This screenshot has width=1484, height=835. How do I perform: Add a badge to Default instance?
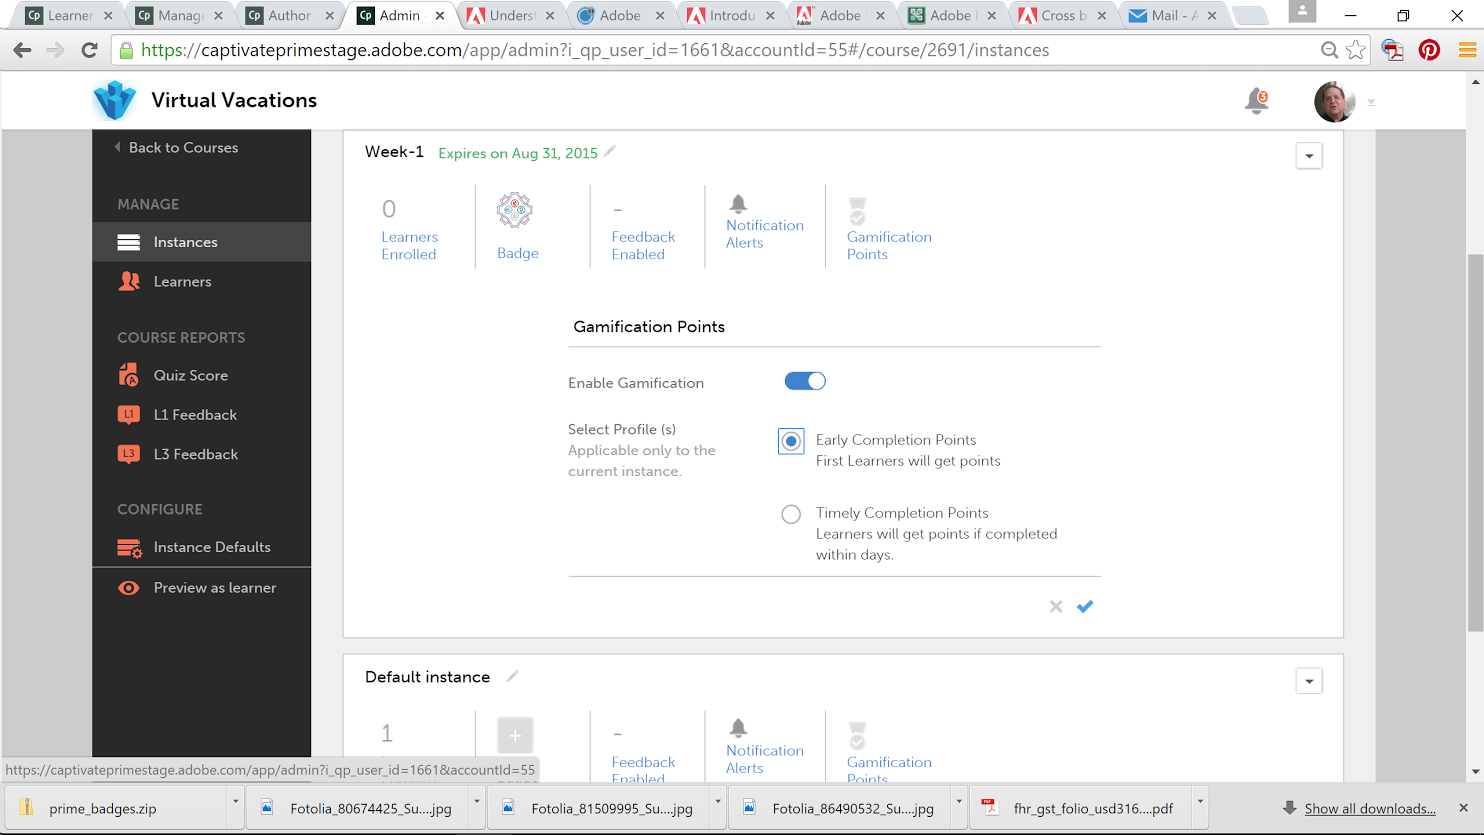click(515, 735)
